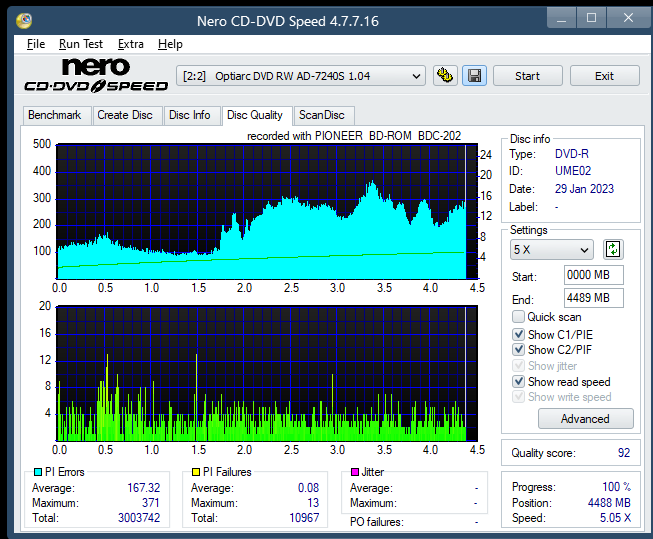Expand the Optiarc DVD RW drive dropdown
653x539 pixels.
click(x=301, y=76)
